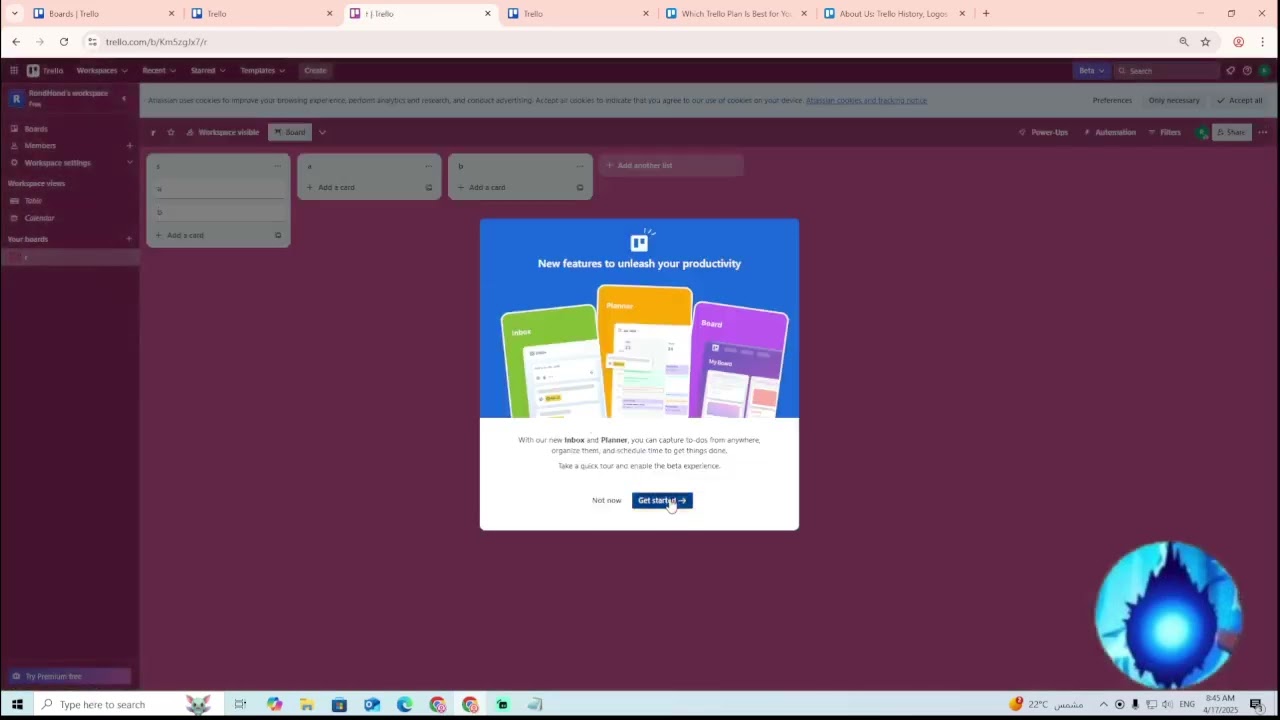Open the Atlassian app switcher grid icon
Screen dimensions: 1280x720
pos(14,71)
